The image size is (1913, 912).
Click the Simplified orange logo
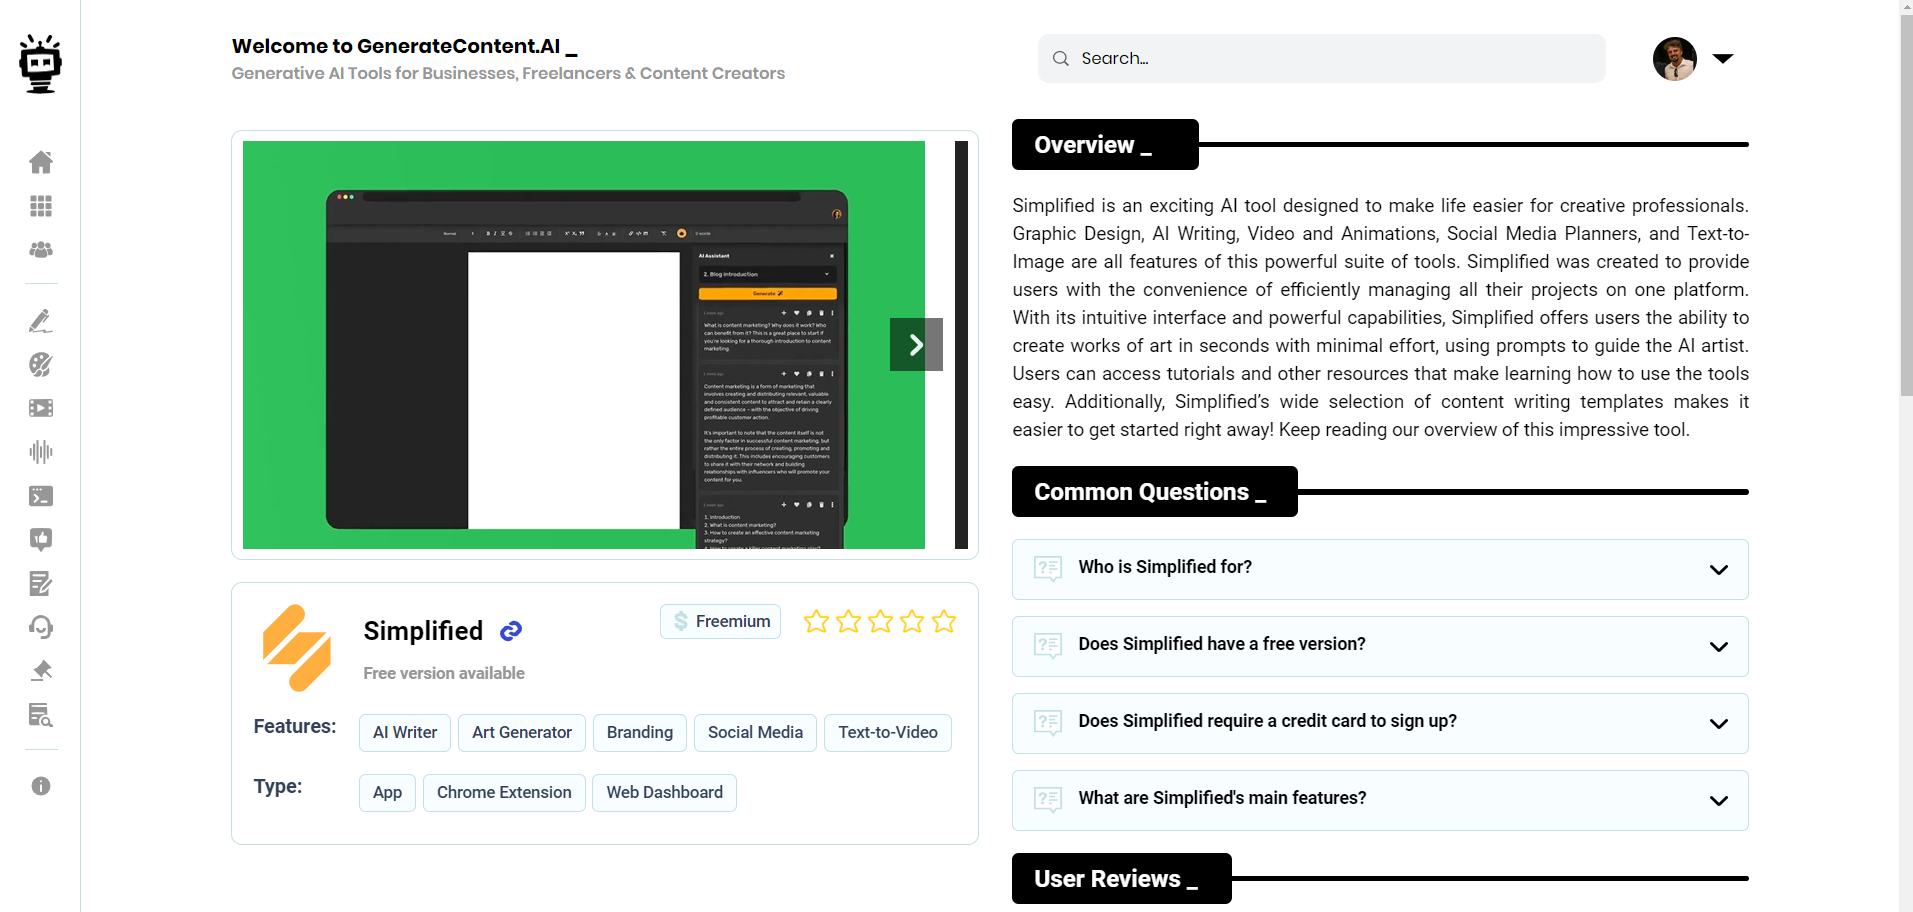point(296,648)
